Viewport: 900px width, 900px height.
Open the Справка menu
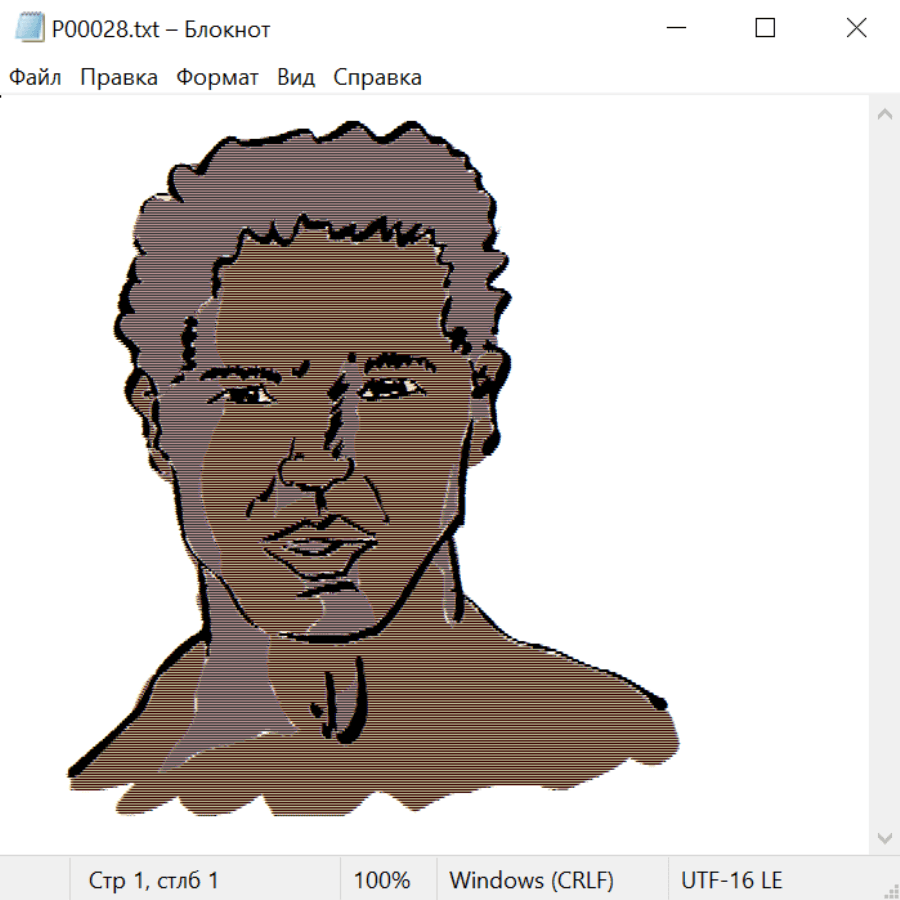[x=377, y=78]
